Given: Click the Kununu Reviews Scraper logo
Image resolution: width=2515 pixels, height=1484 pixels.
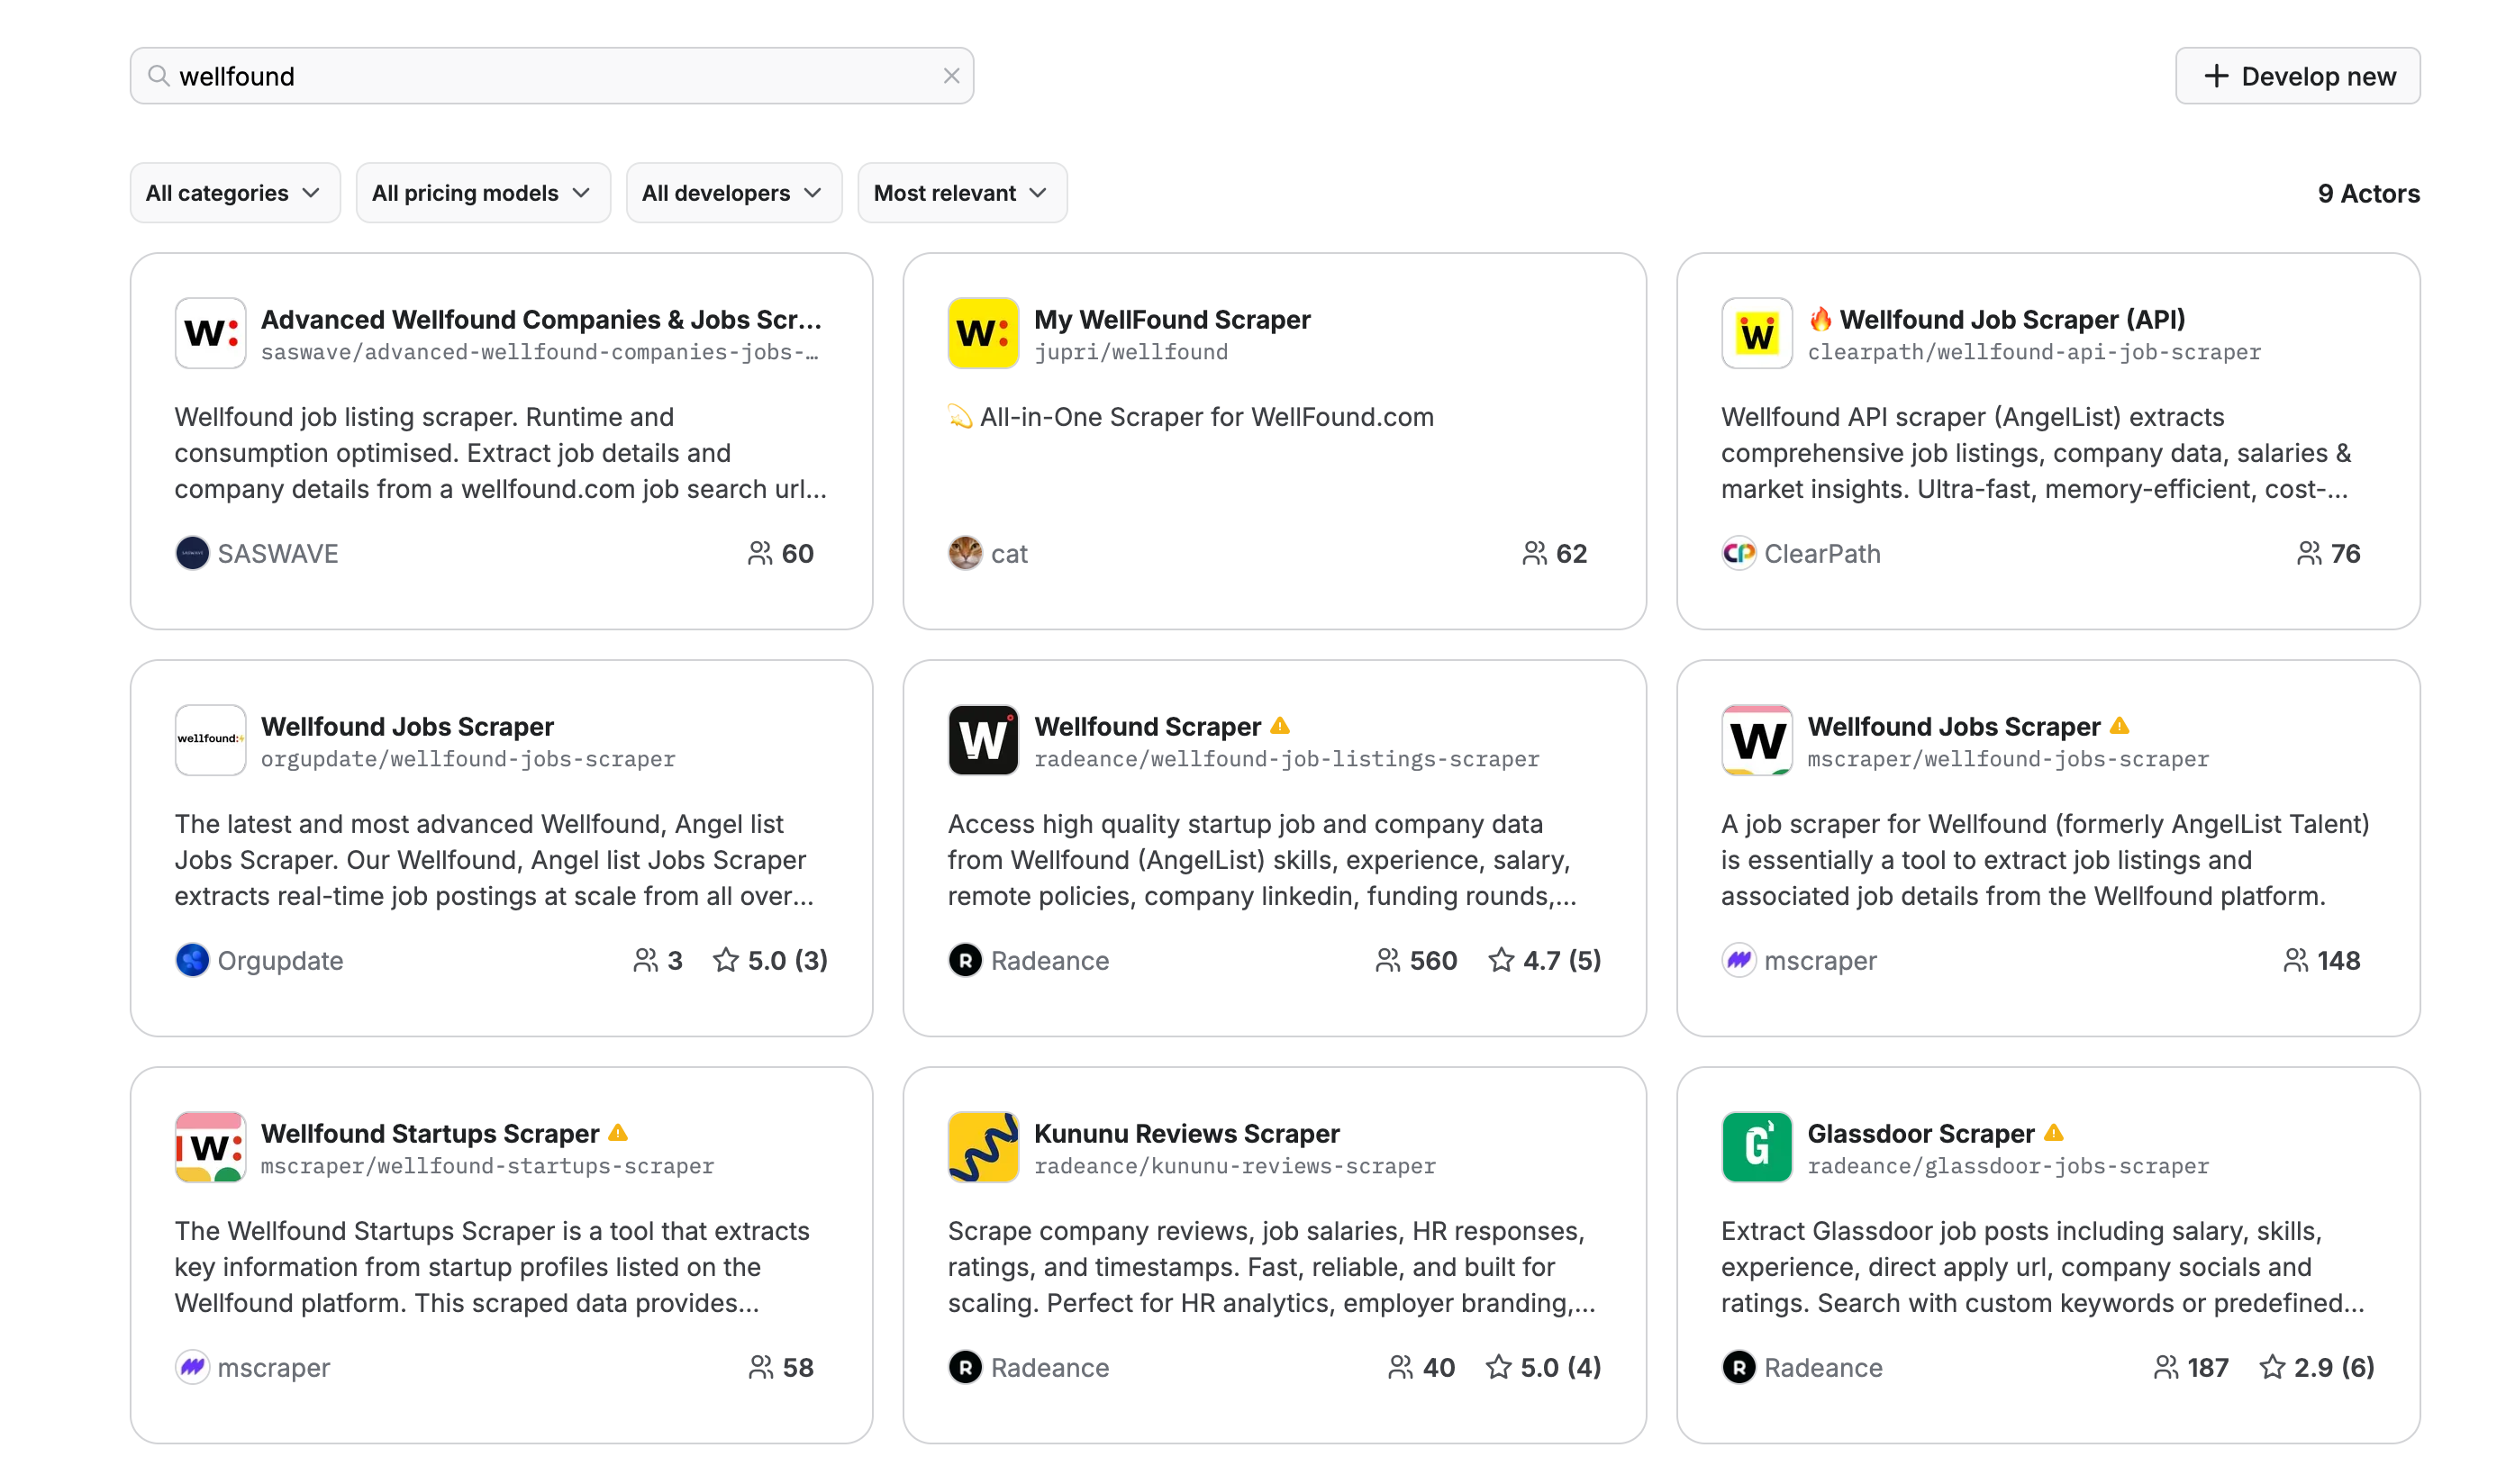Looking at the screenshot, I should 982,1147.
